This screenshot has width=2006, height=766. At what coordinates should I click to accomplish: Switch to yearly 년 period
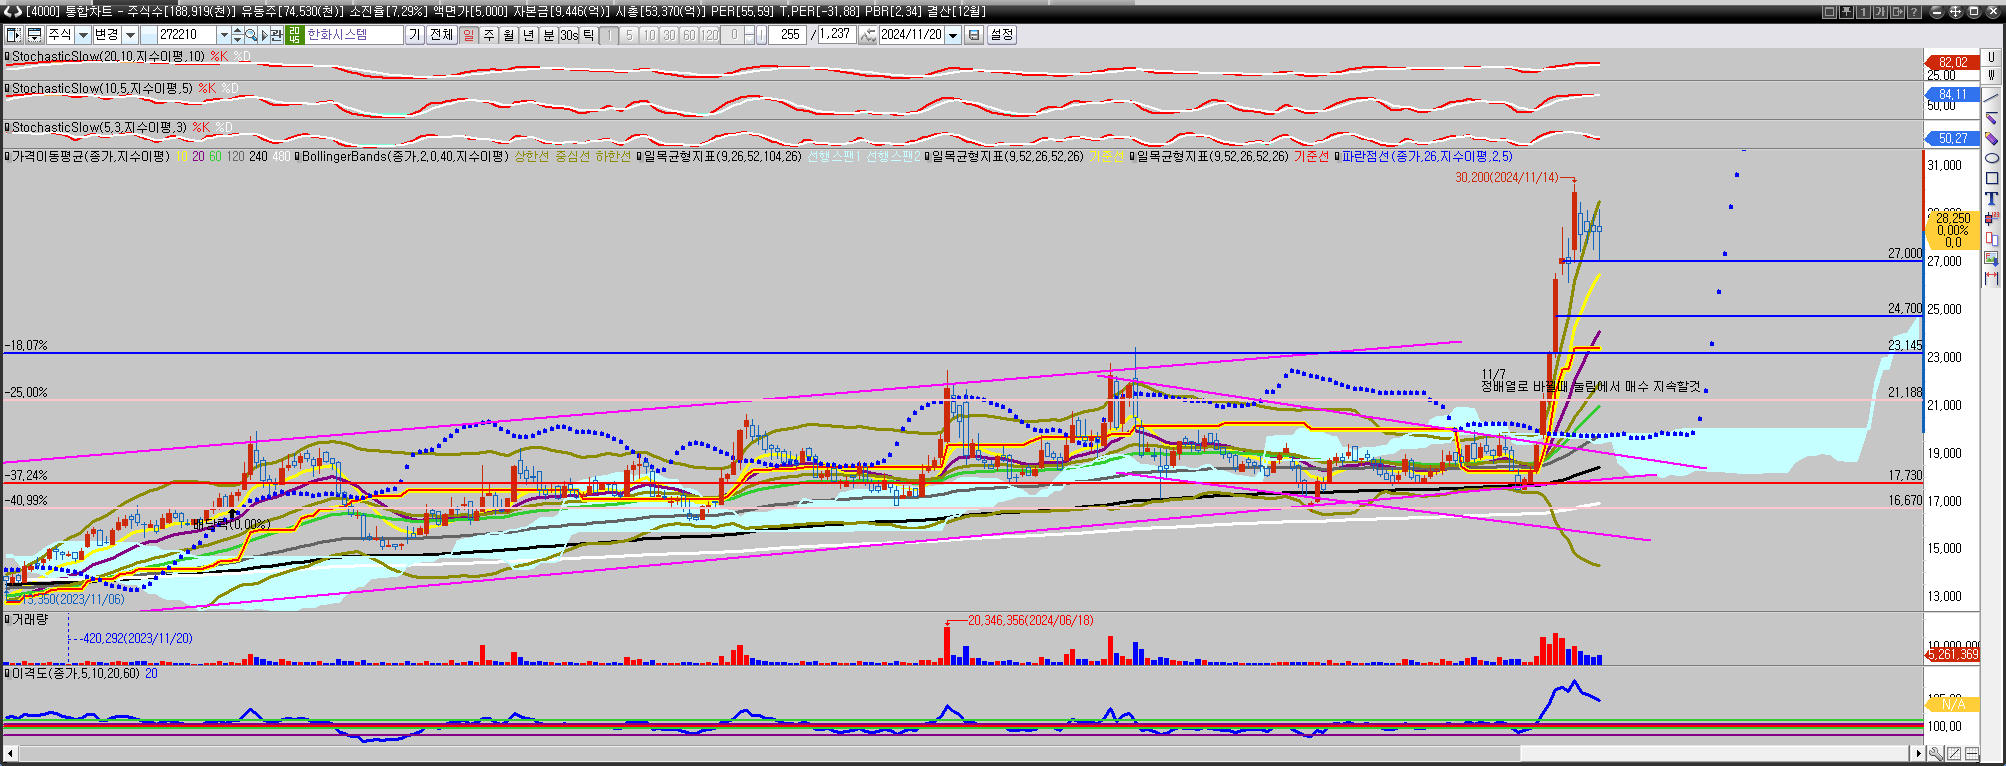(528, 35)
